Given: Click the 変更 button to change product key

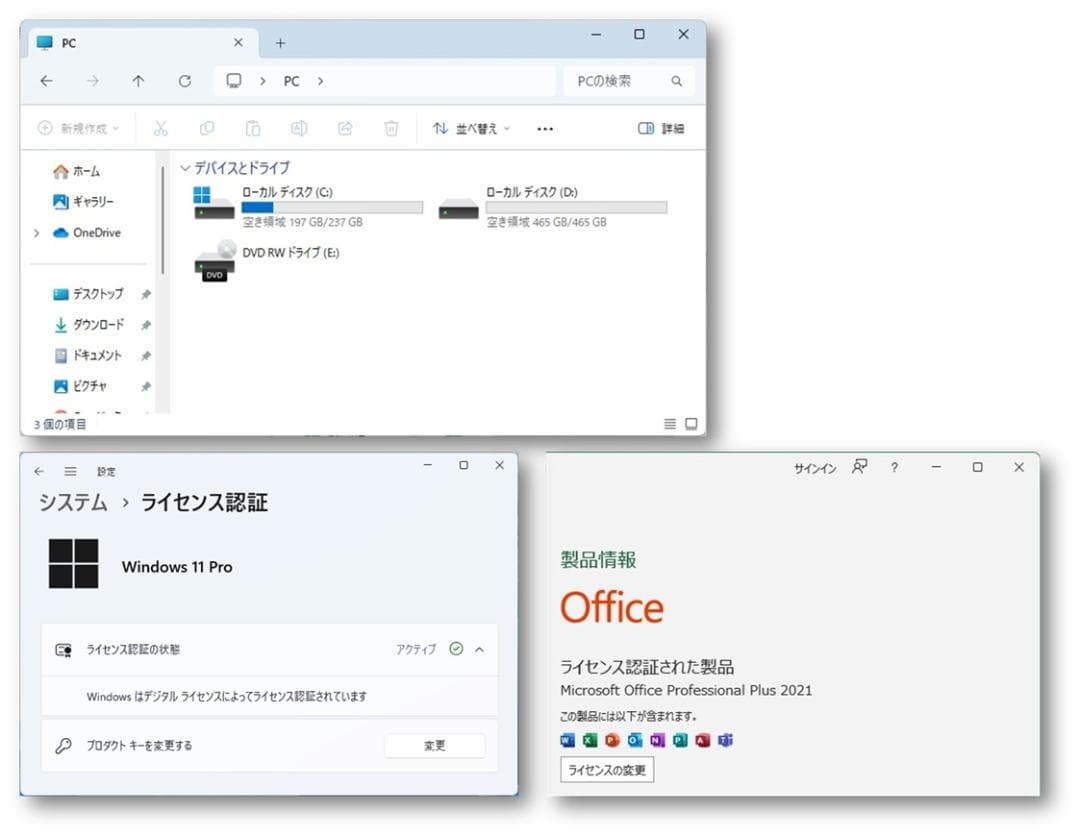Looking at the screenshot, I should (434, 745).
